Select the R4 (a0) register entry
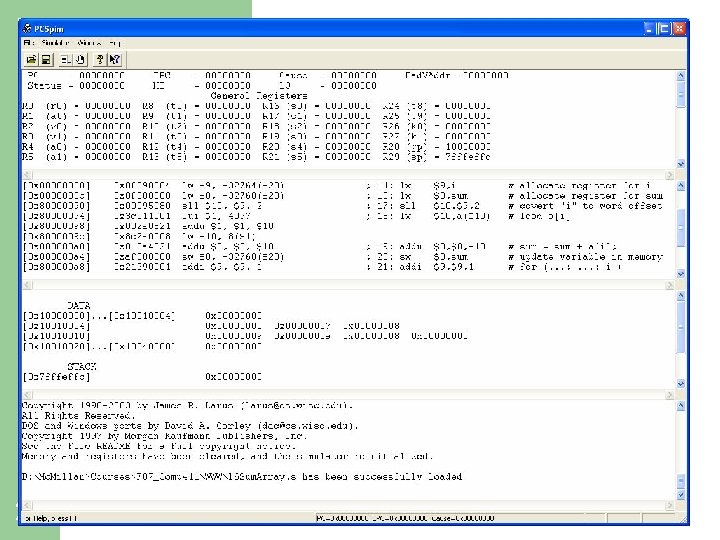The image size is (720, 540). click(x=76, y=147)
